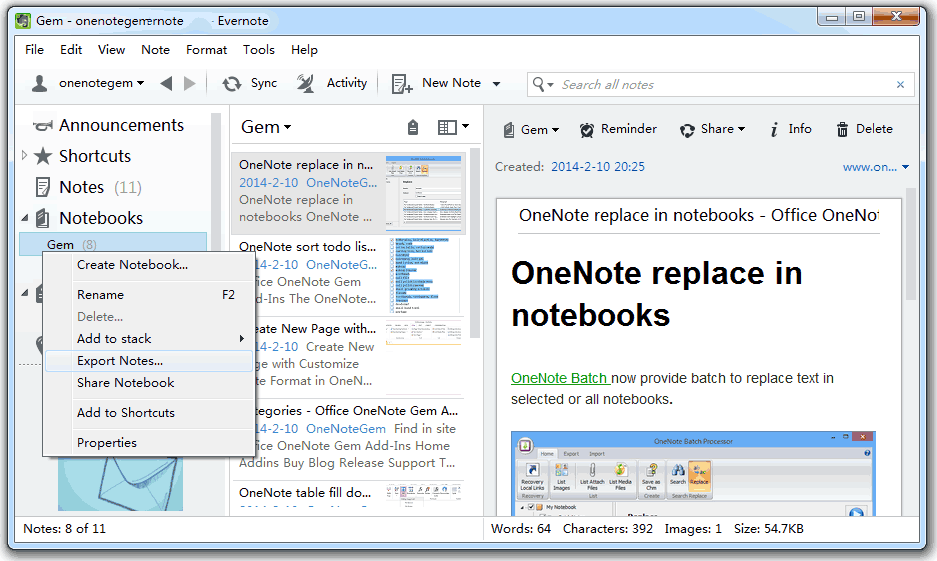Click the note content vertical scrollbar

click(x=910, y=244)
